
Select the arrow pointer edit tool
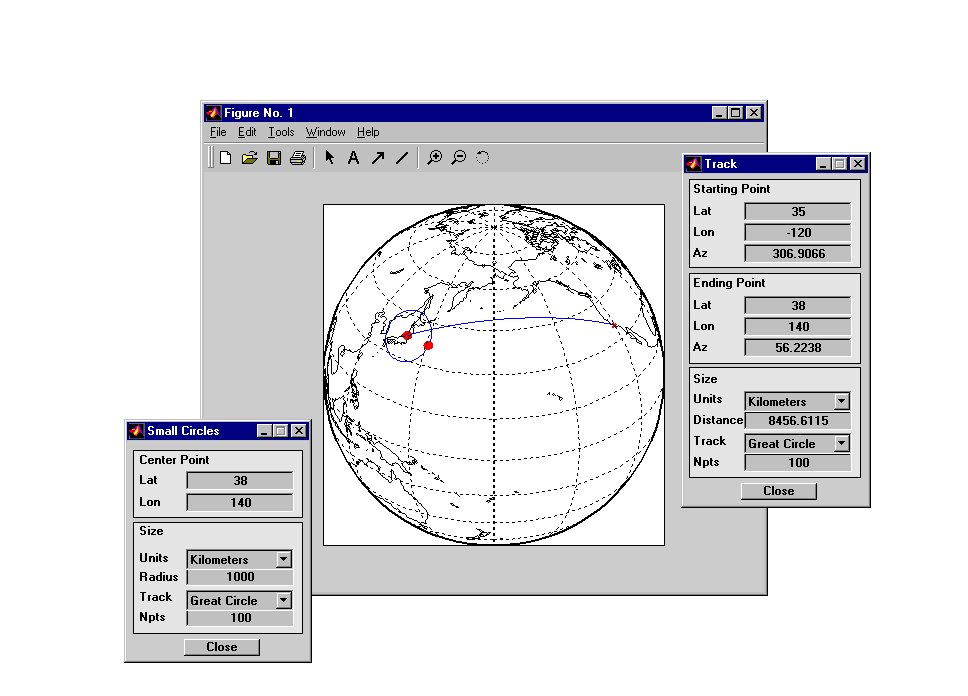330,158
